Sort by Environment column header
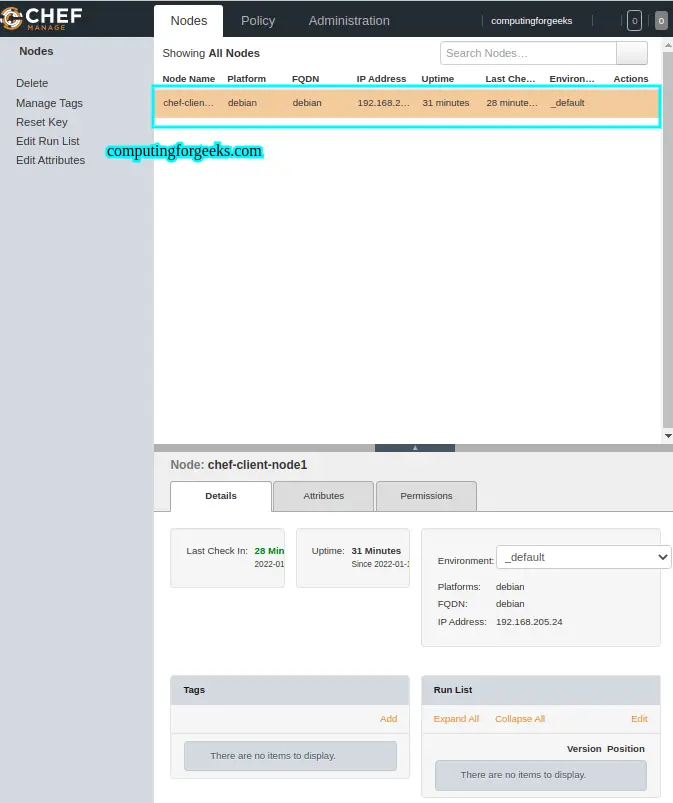 [572, 79]
